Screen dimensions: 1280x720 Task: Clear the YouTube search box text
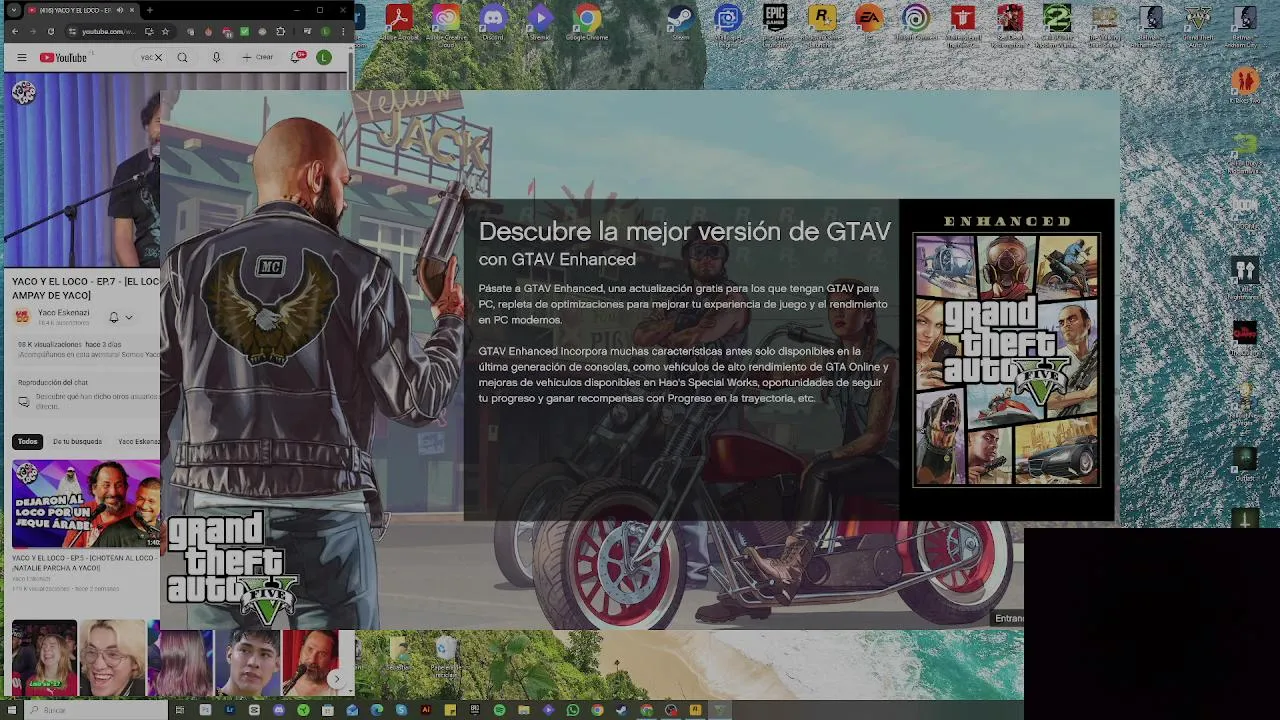pyautogui.click(x=158, y=58)
